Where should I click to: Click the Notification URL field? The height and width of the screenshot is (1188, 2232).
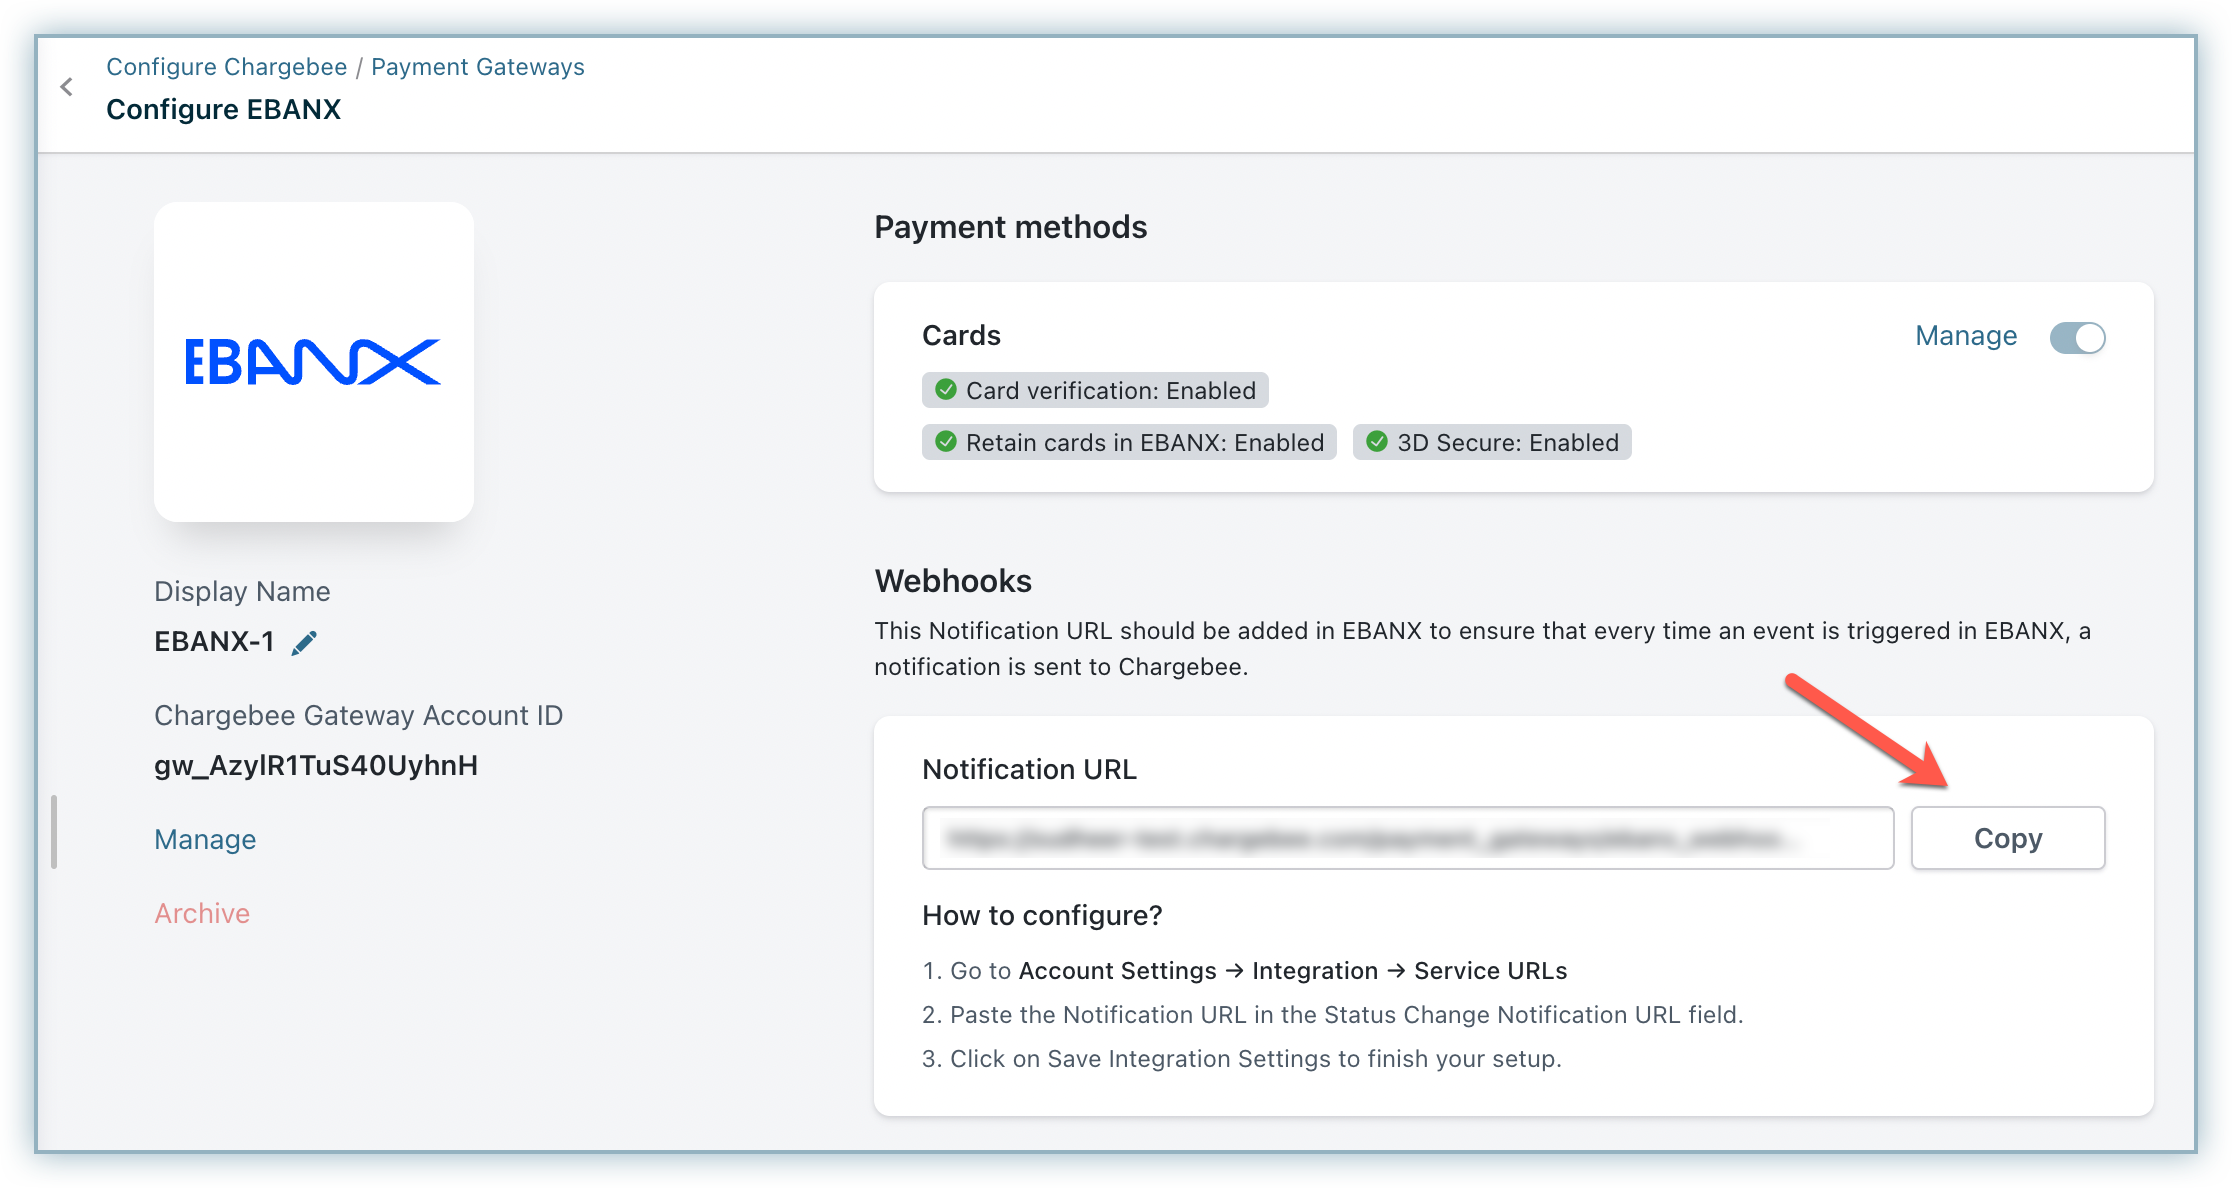pyautogui.click(x=1407, y=838)
